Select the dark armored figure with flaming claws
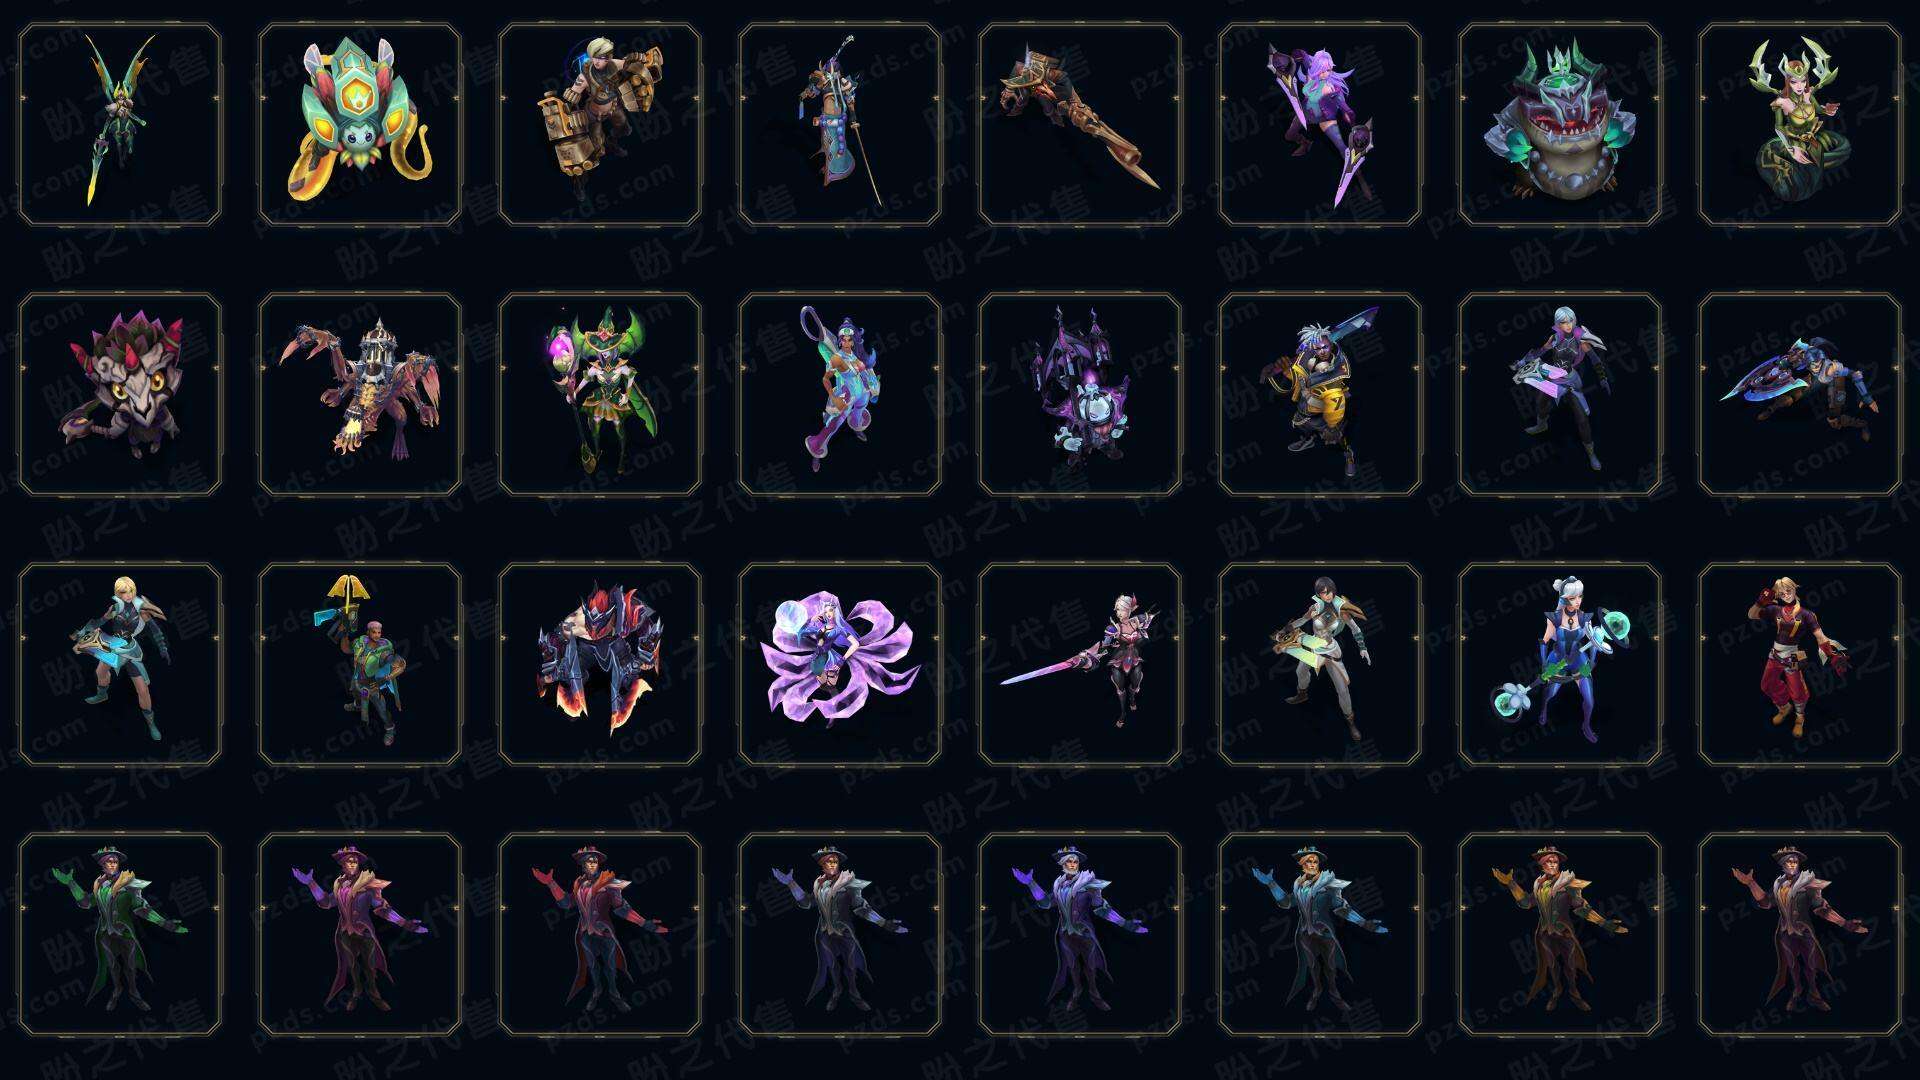 click(600, 664)
